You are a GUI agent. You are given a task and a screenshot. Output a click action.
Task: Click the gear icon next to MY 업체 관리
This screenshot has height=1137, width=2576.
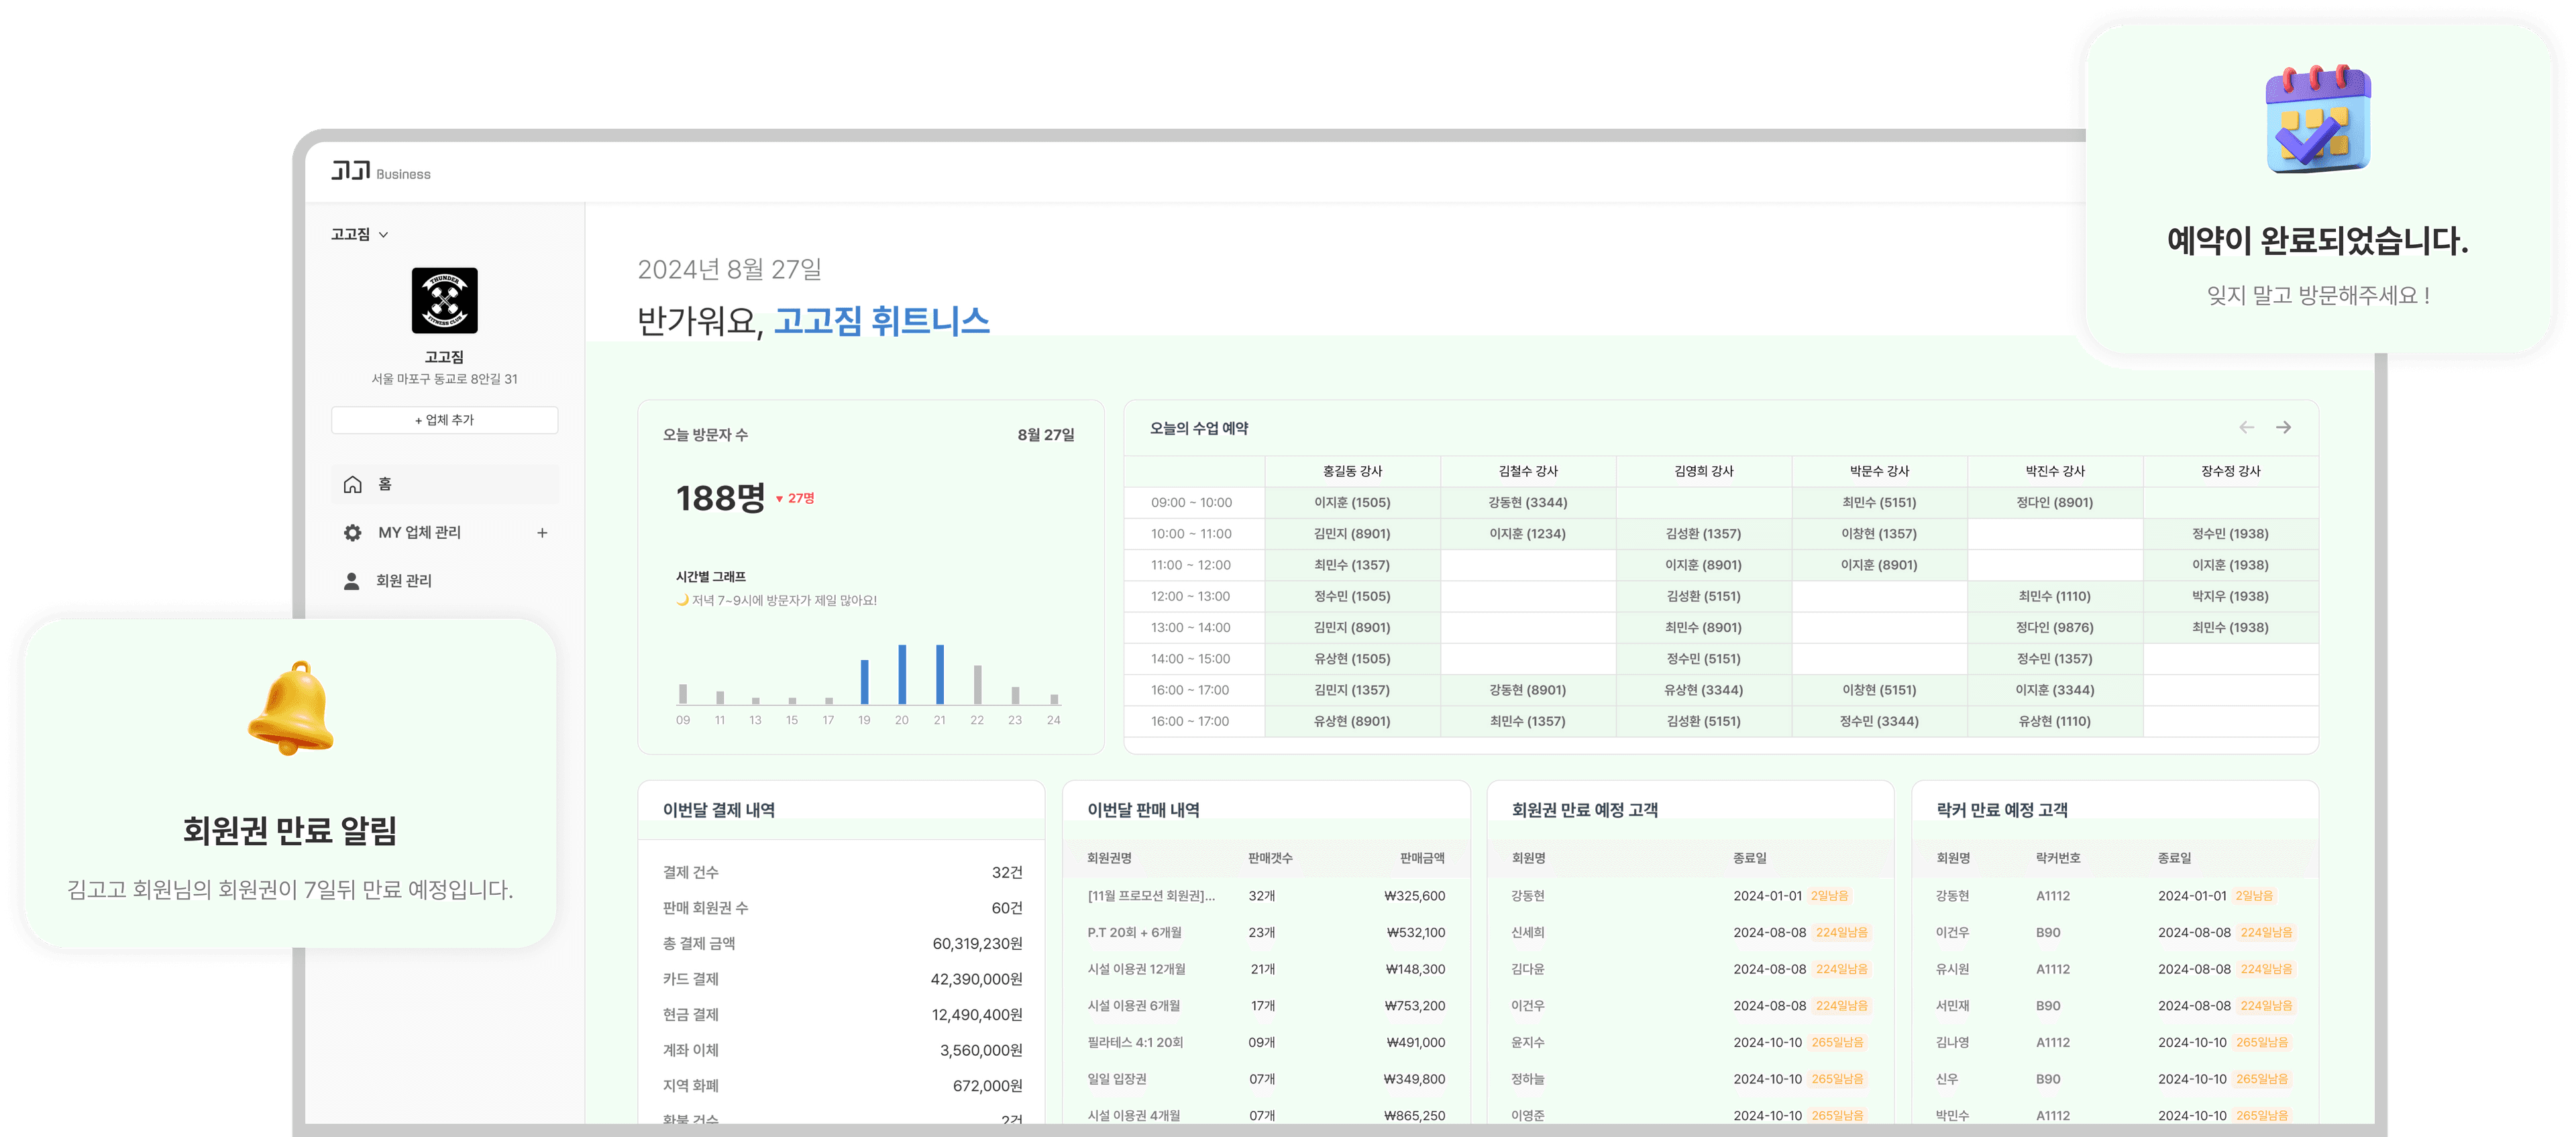[352, 532]
